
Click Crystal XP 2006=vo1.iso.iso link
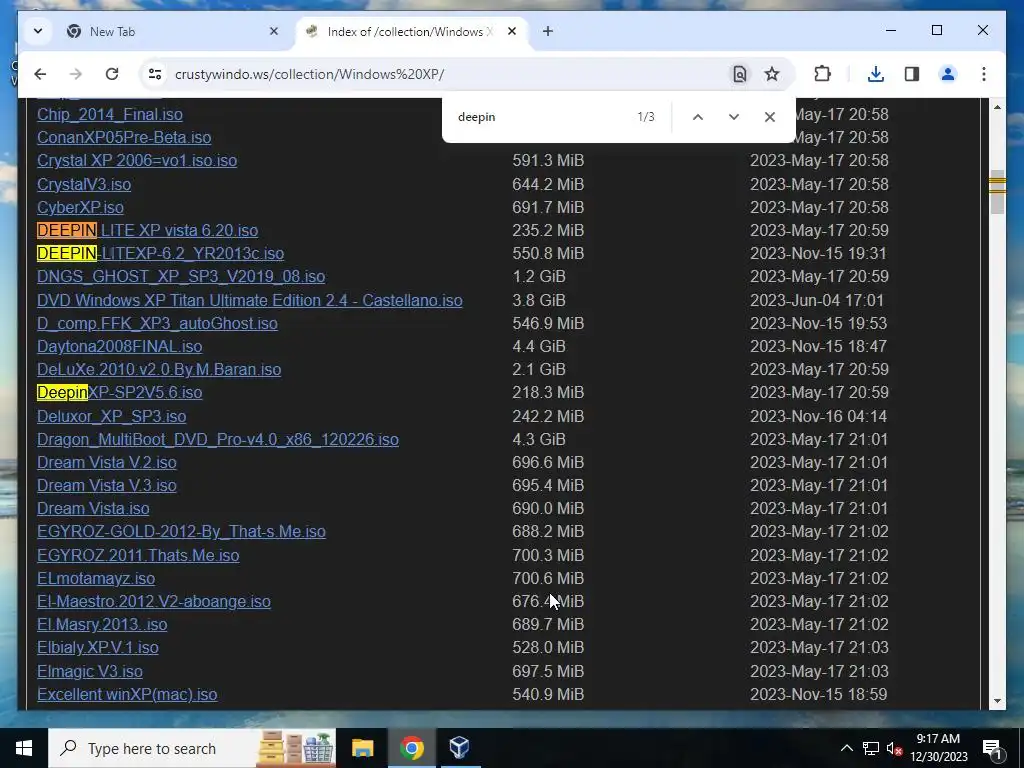pos(137,161)
